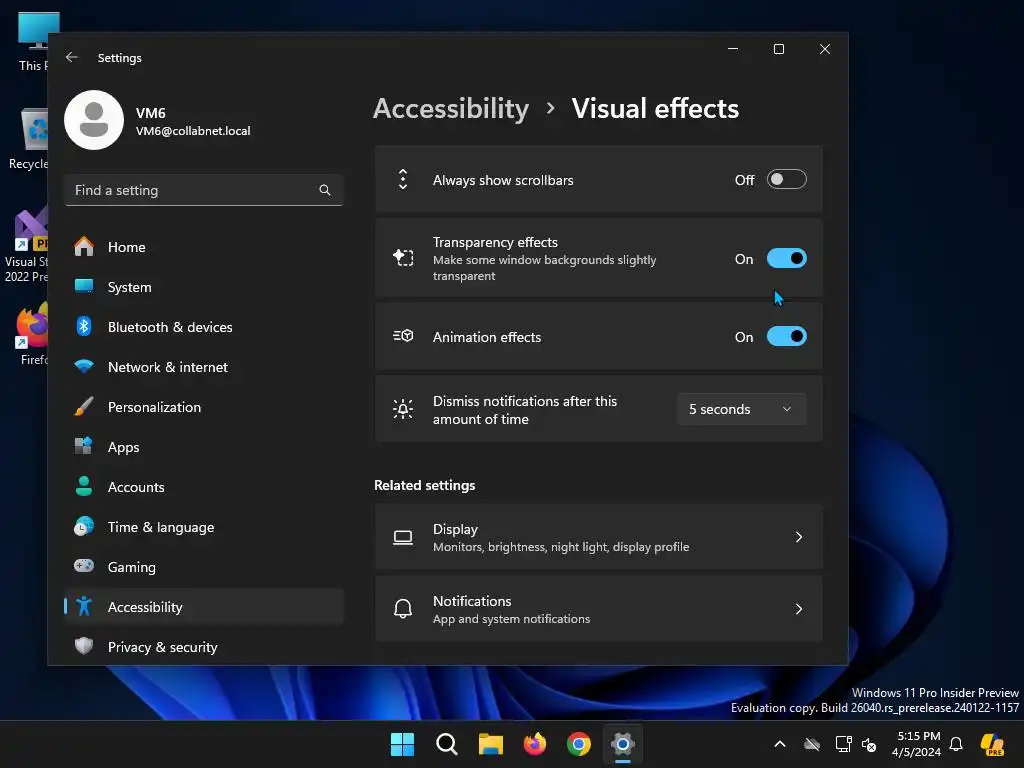Image resolution: width=1024 pixels, height=768 pixels.
Task: Launch File Explorer from taskbar
Action: [490, 744]
